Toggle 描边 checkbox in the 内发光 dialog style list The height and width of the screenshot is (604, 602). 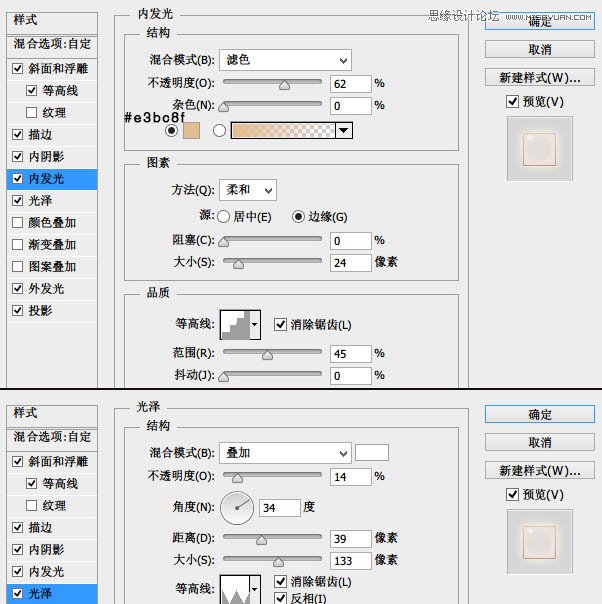pyautogui.click(x=17, y=134)
